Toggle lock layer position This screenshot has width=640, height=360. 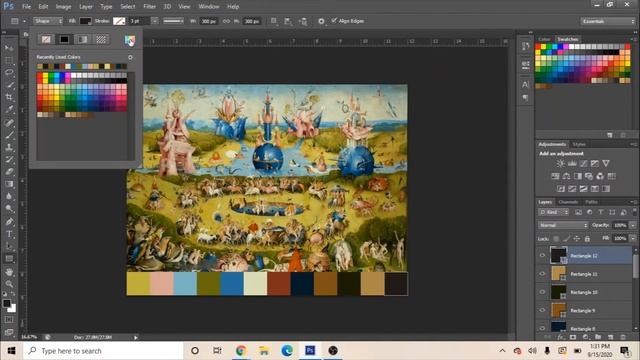tap(576, 238)
